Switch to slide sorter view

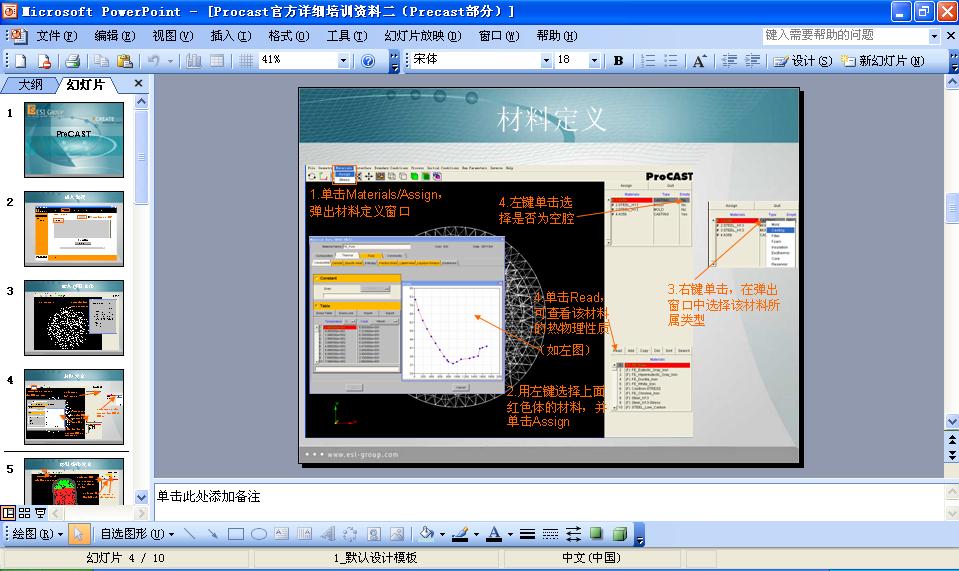coord(24,513)
